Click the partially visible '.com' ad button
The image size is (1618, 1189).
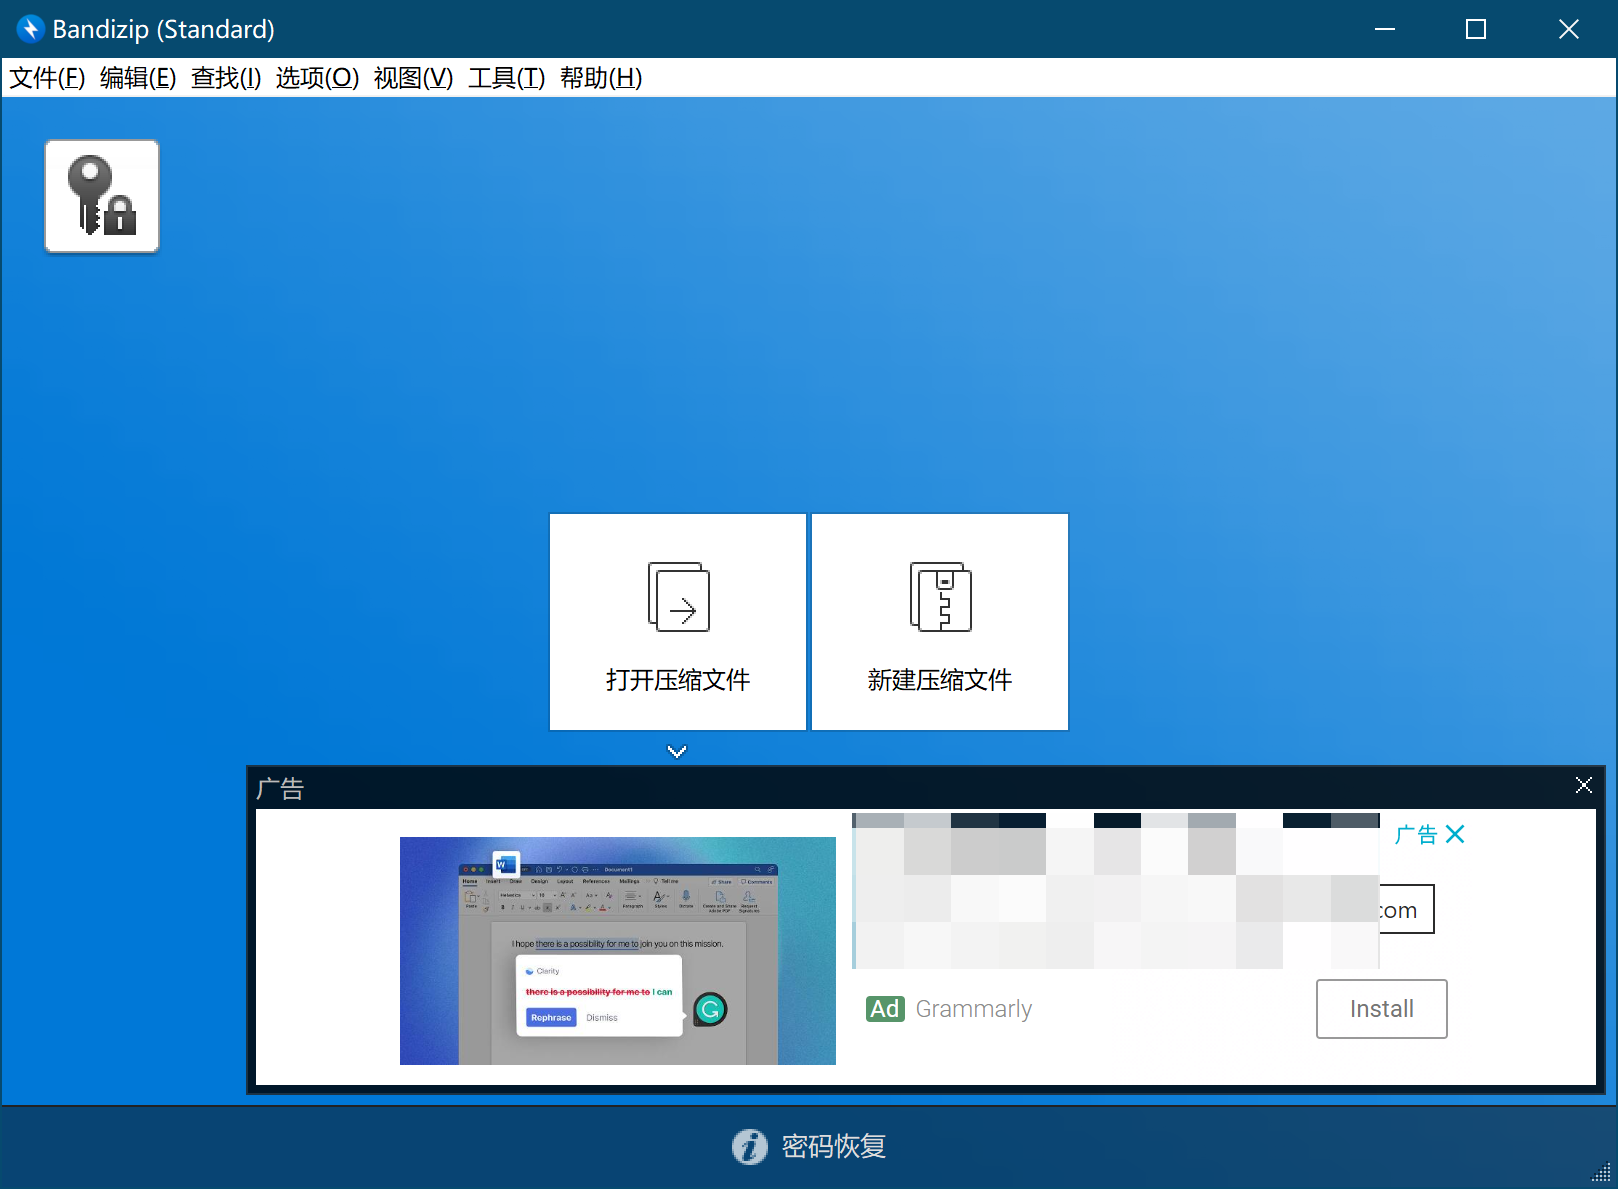[1407, 909]
